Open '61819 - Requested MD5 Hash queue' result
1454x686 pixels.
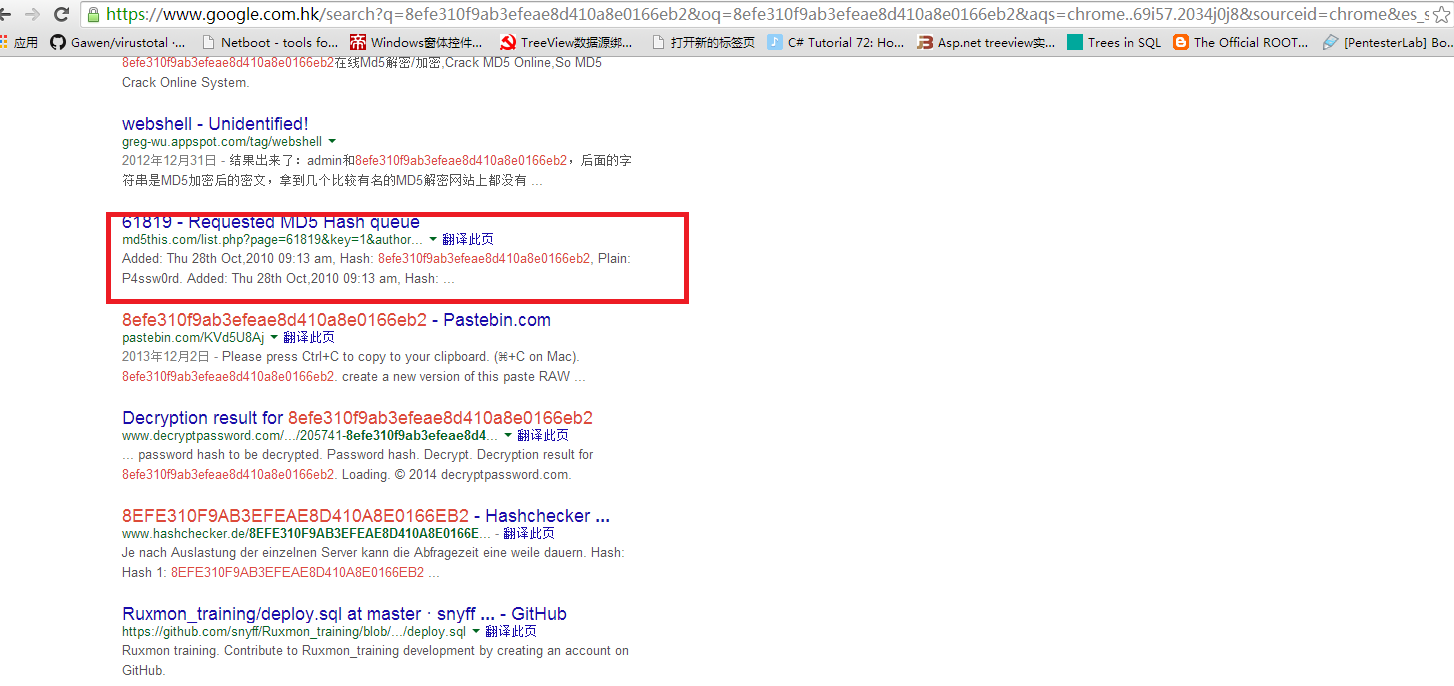click(271, 222)
